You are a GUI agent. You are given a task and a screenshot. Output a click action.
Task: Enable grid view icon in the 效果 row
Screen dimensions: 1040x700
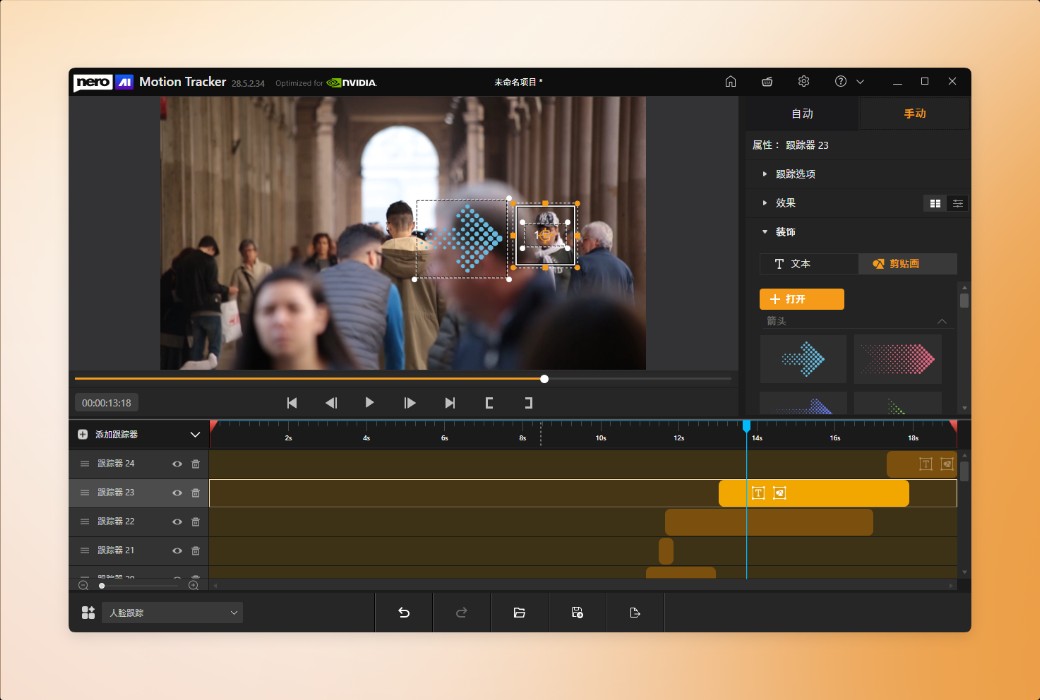(936, 203)
